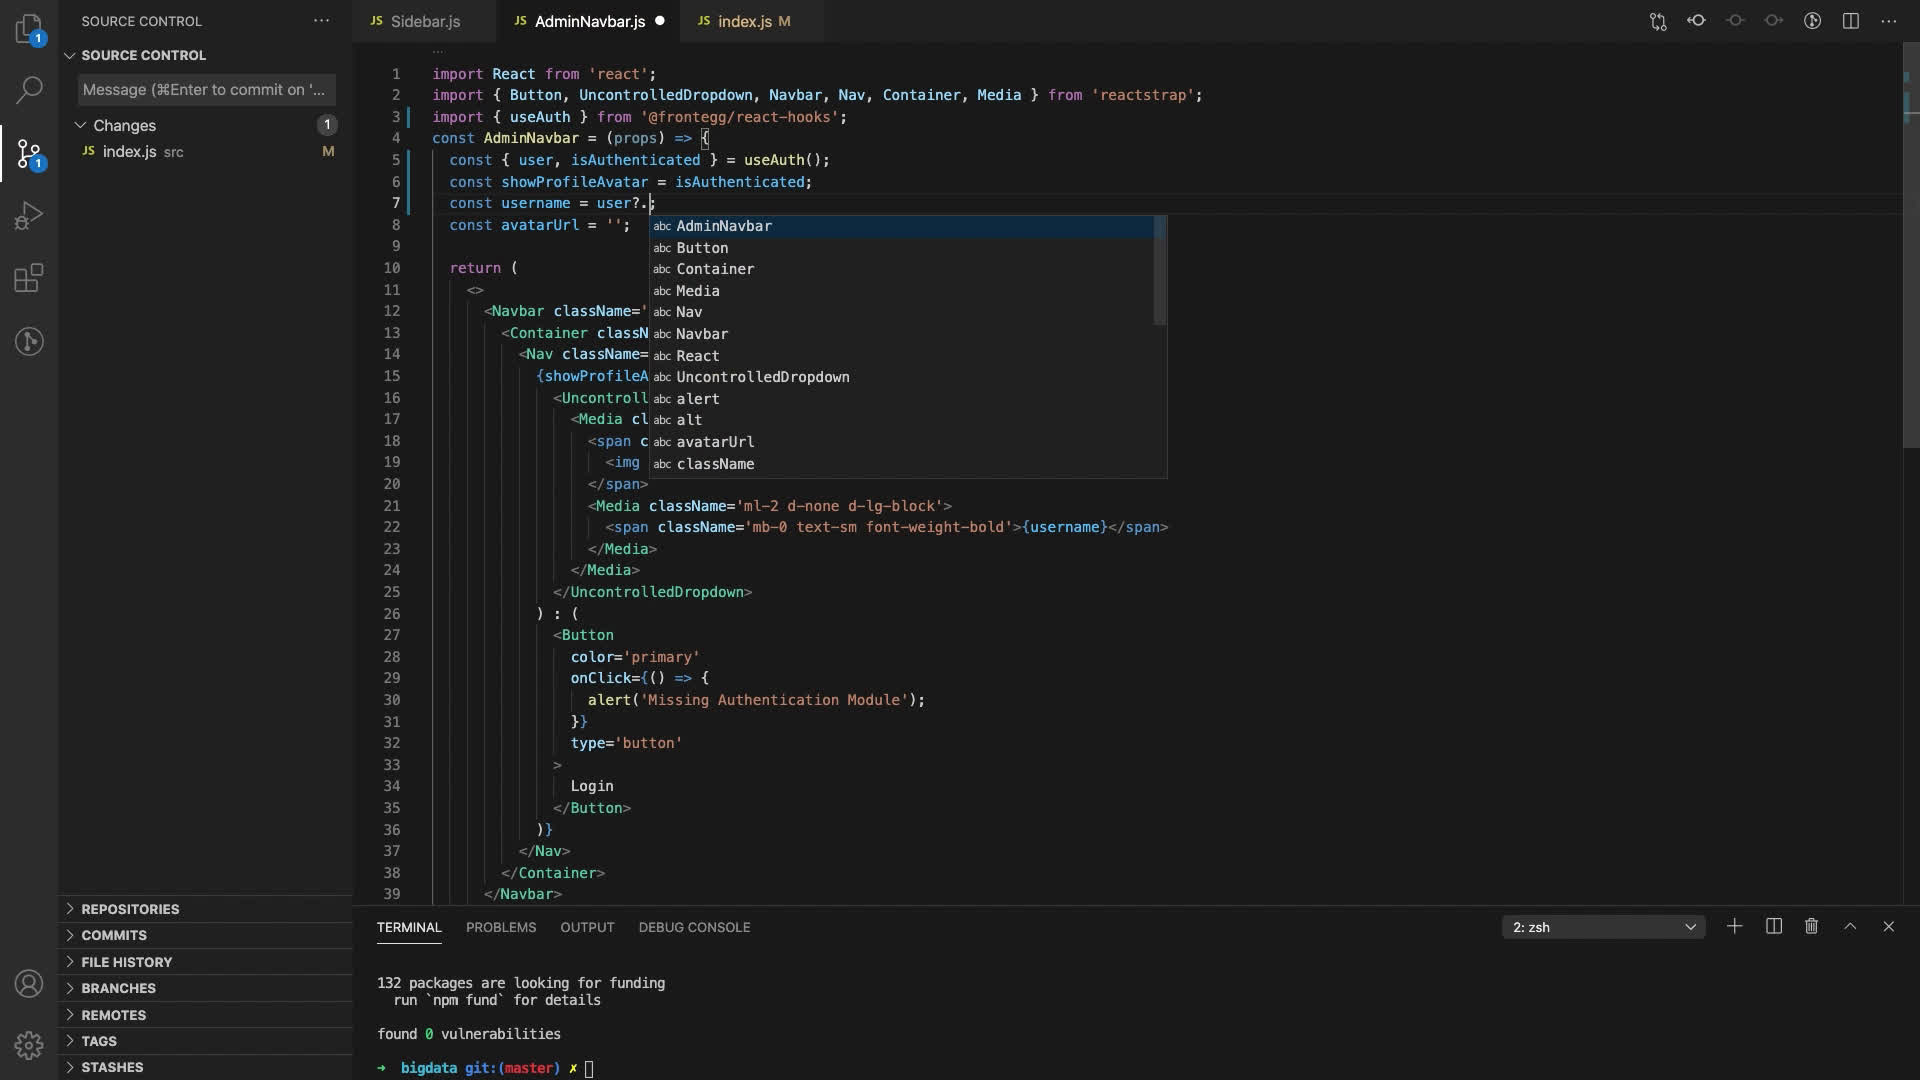The height and width of the screenshot is (1080, 1920).
Task: Create a new terminal
Action: (x=1735, y=927)
